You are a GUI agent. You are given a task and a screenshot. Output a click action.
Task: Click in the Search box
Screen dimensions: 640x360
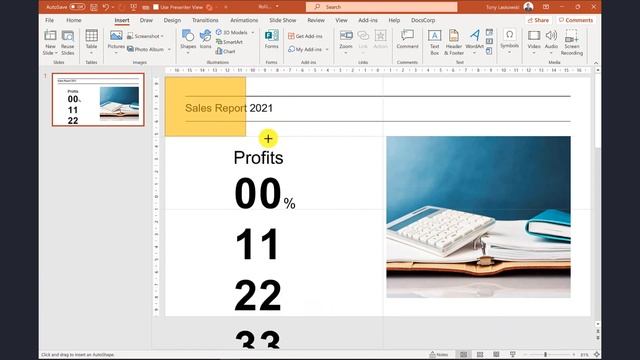tap(381, 7)
